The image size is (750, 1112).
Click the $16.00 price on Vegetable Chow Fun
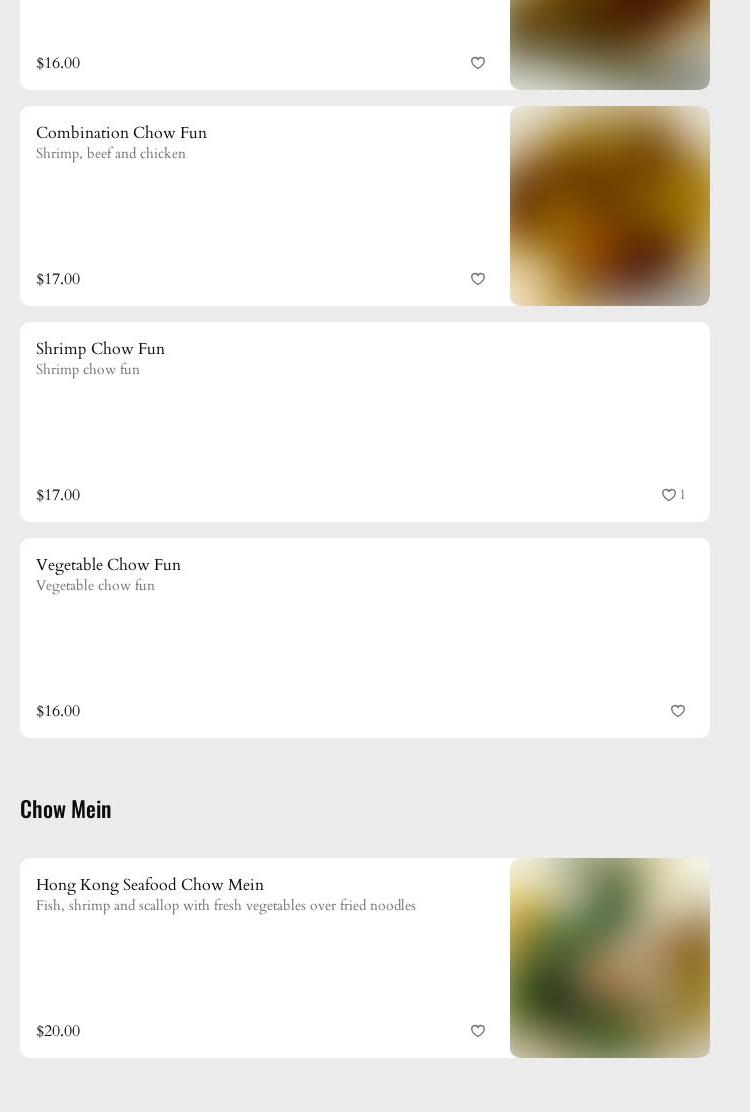click(x=58, y=711)
